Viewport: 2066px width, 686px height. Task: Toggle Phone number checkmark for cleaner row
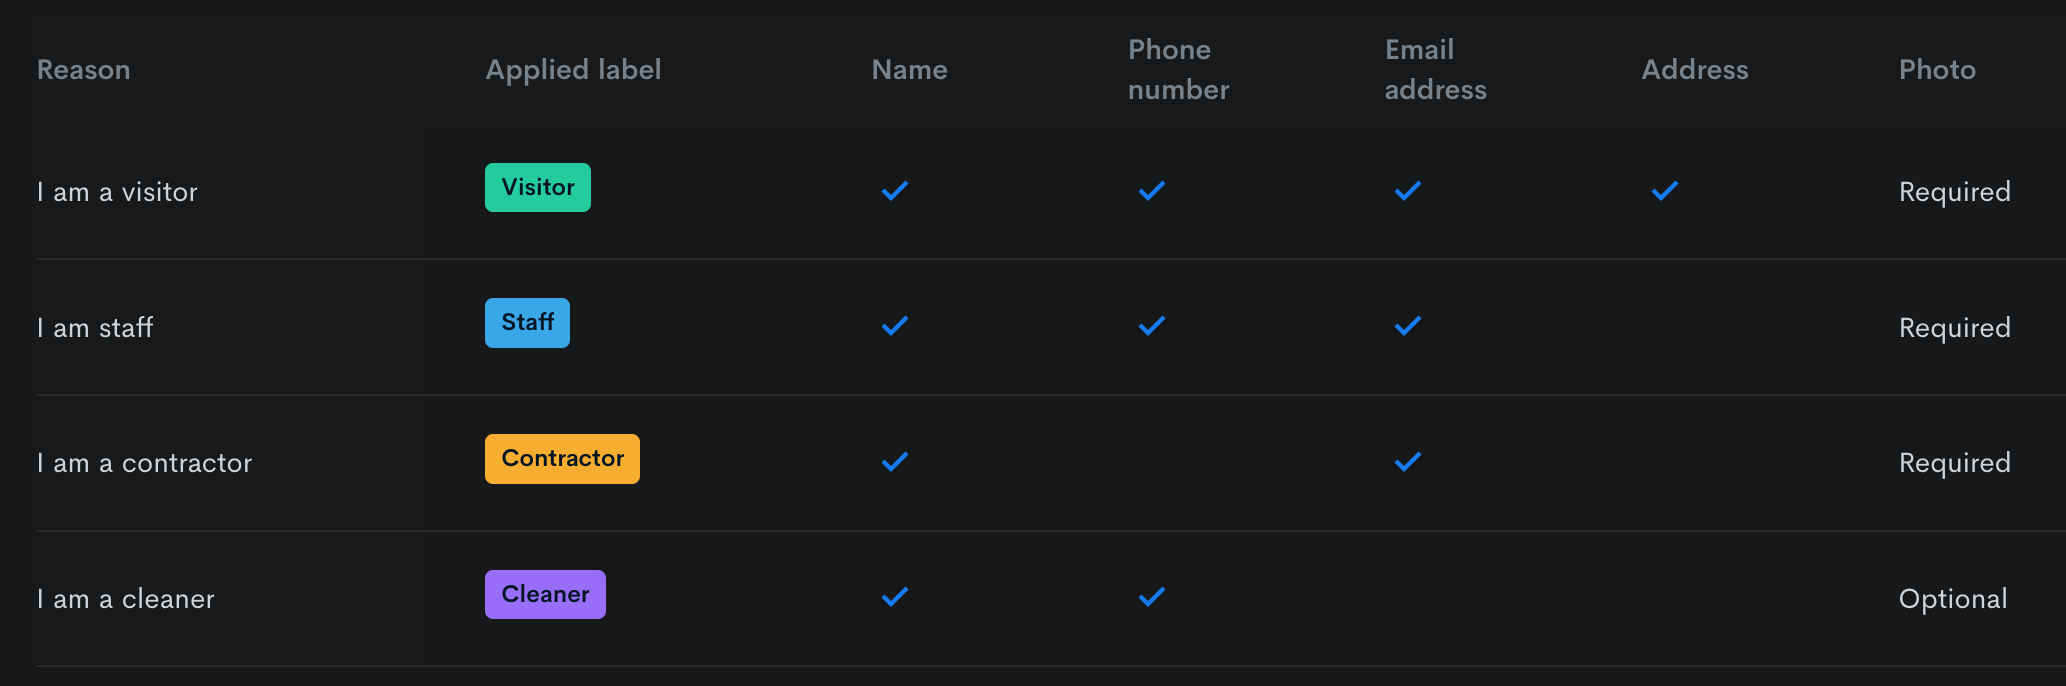coord(1152,597)
